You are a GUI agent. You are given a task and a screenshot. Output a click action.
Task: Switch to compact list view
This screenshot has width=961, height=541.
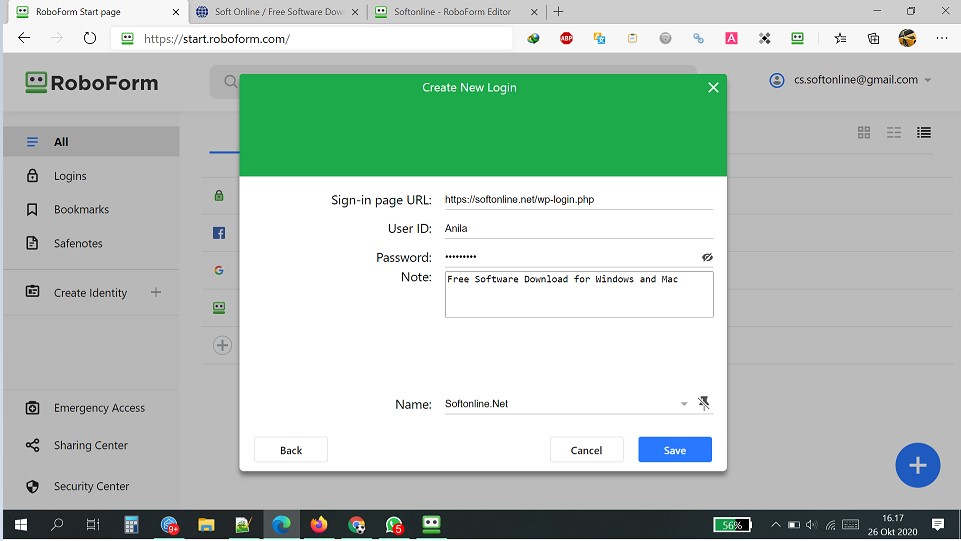click(924, 132)
